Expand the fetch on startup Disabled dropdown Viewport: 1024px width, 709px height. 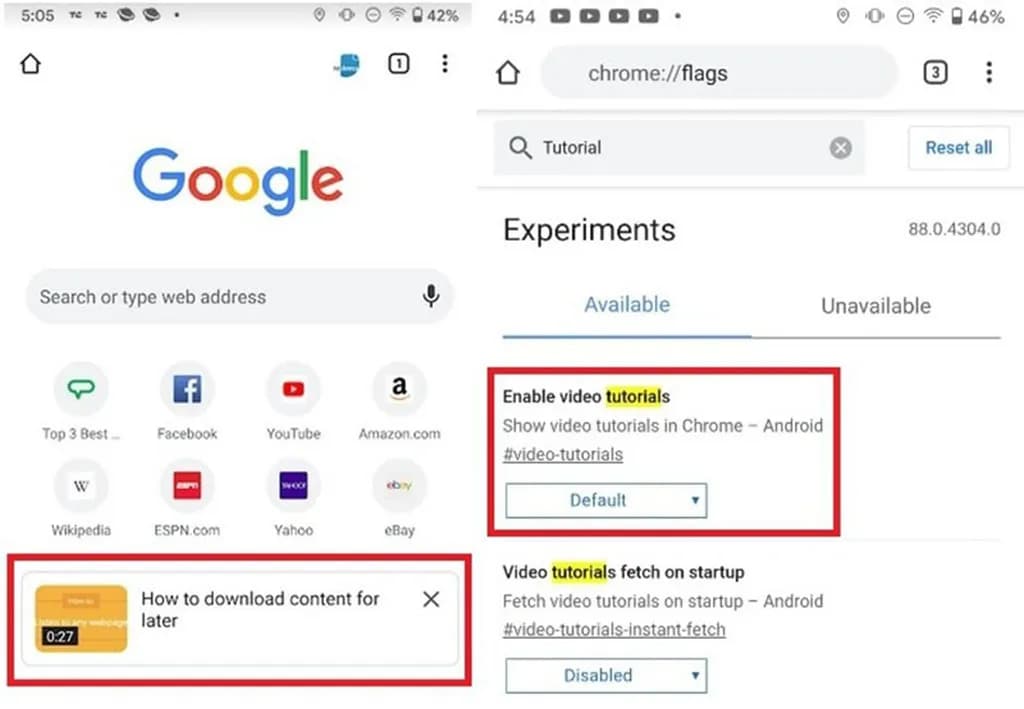(x=606, y=676)
